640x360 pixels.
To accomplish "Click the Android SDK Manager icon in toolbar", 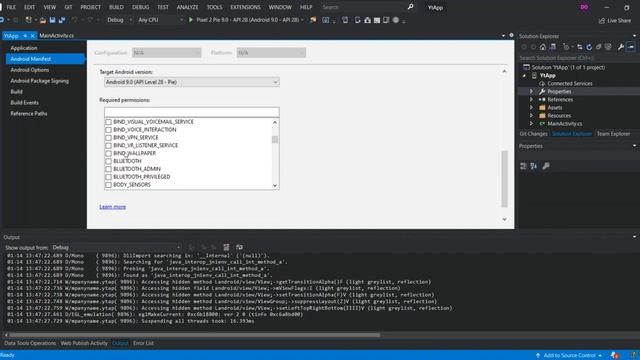I will tap(367, 20).
